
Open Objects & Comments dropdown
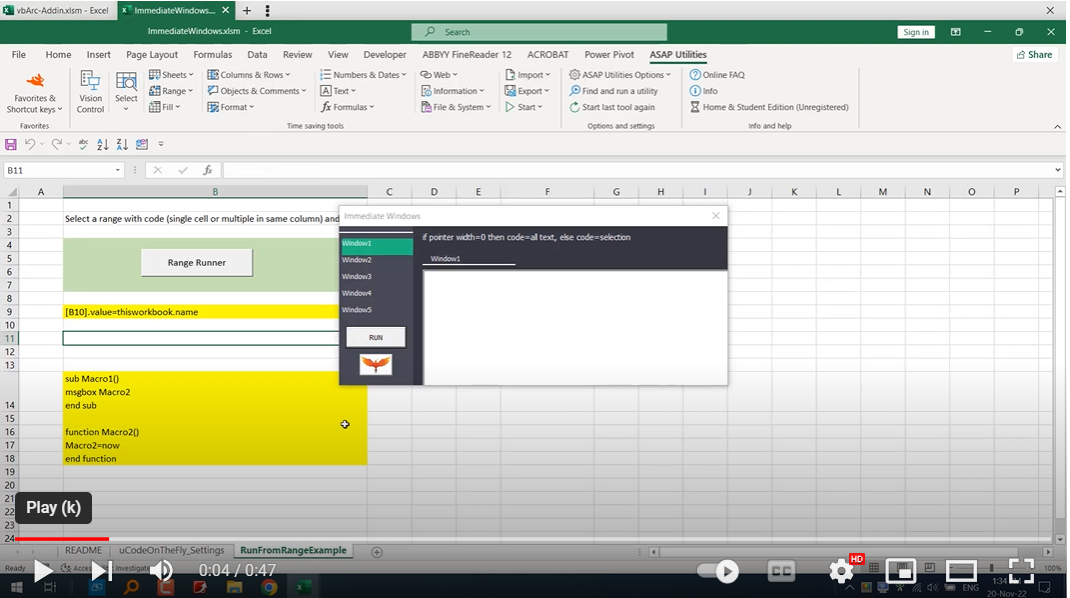(257, 91)
